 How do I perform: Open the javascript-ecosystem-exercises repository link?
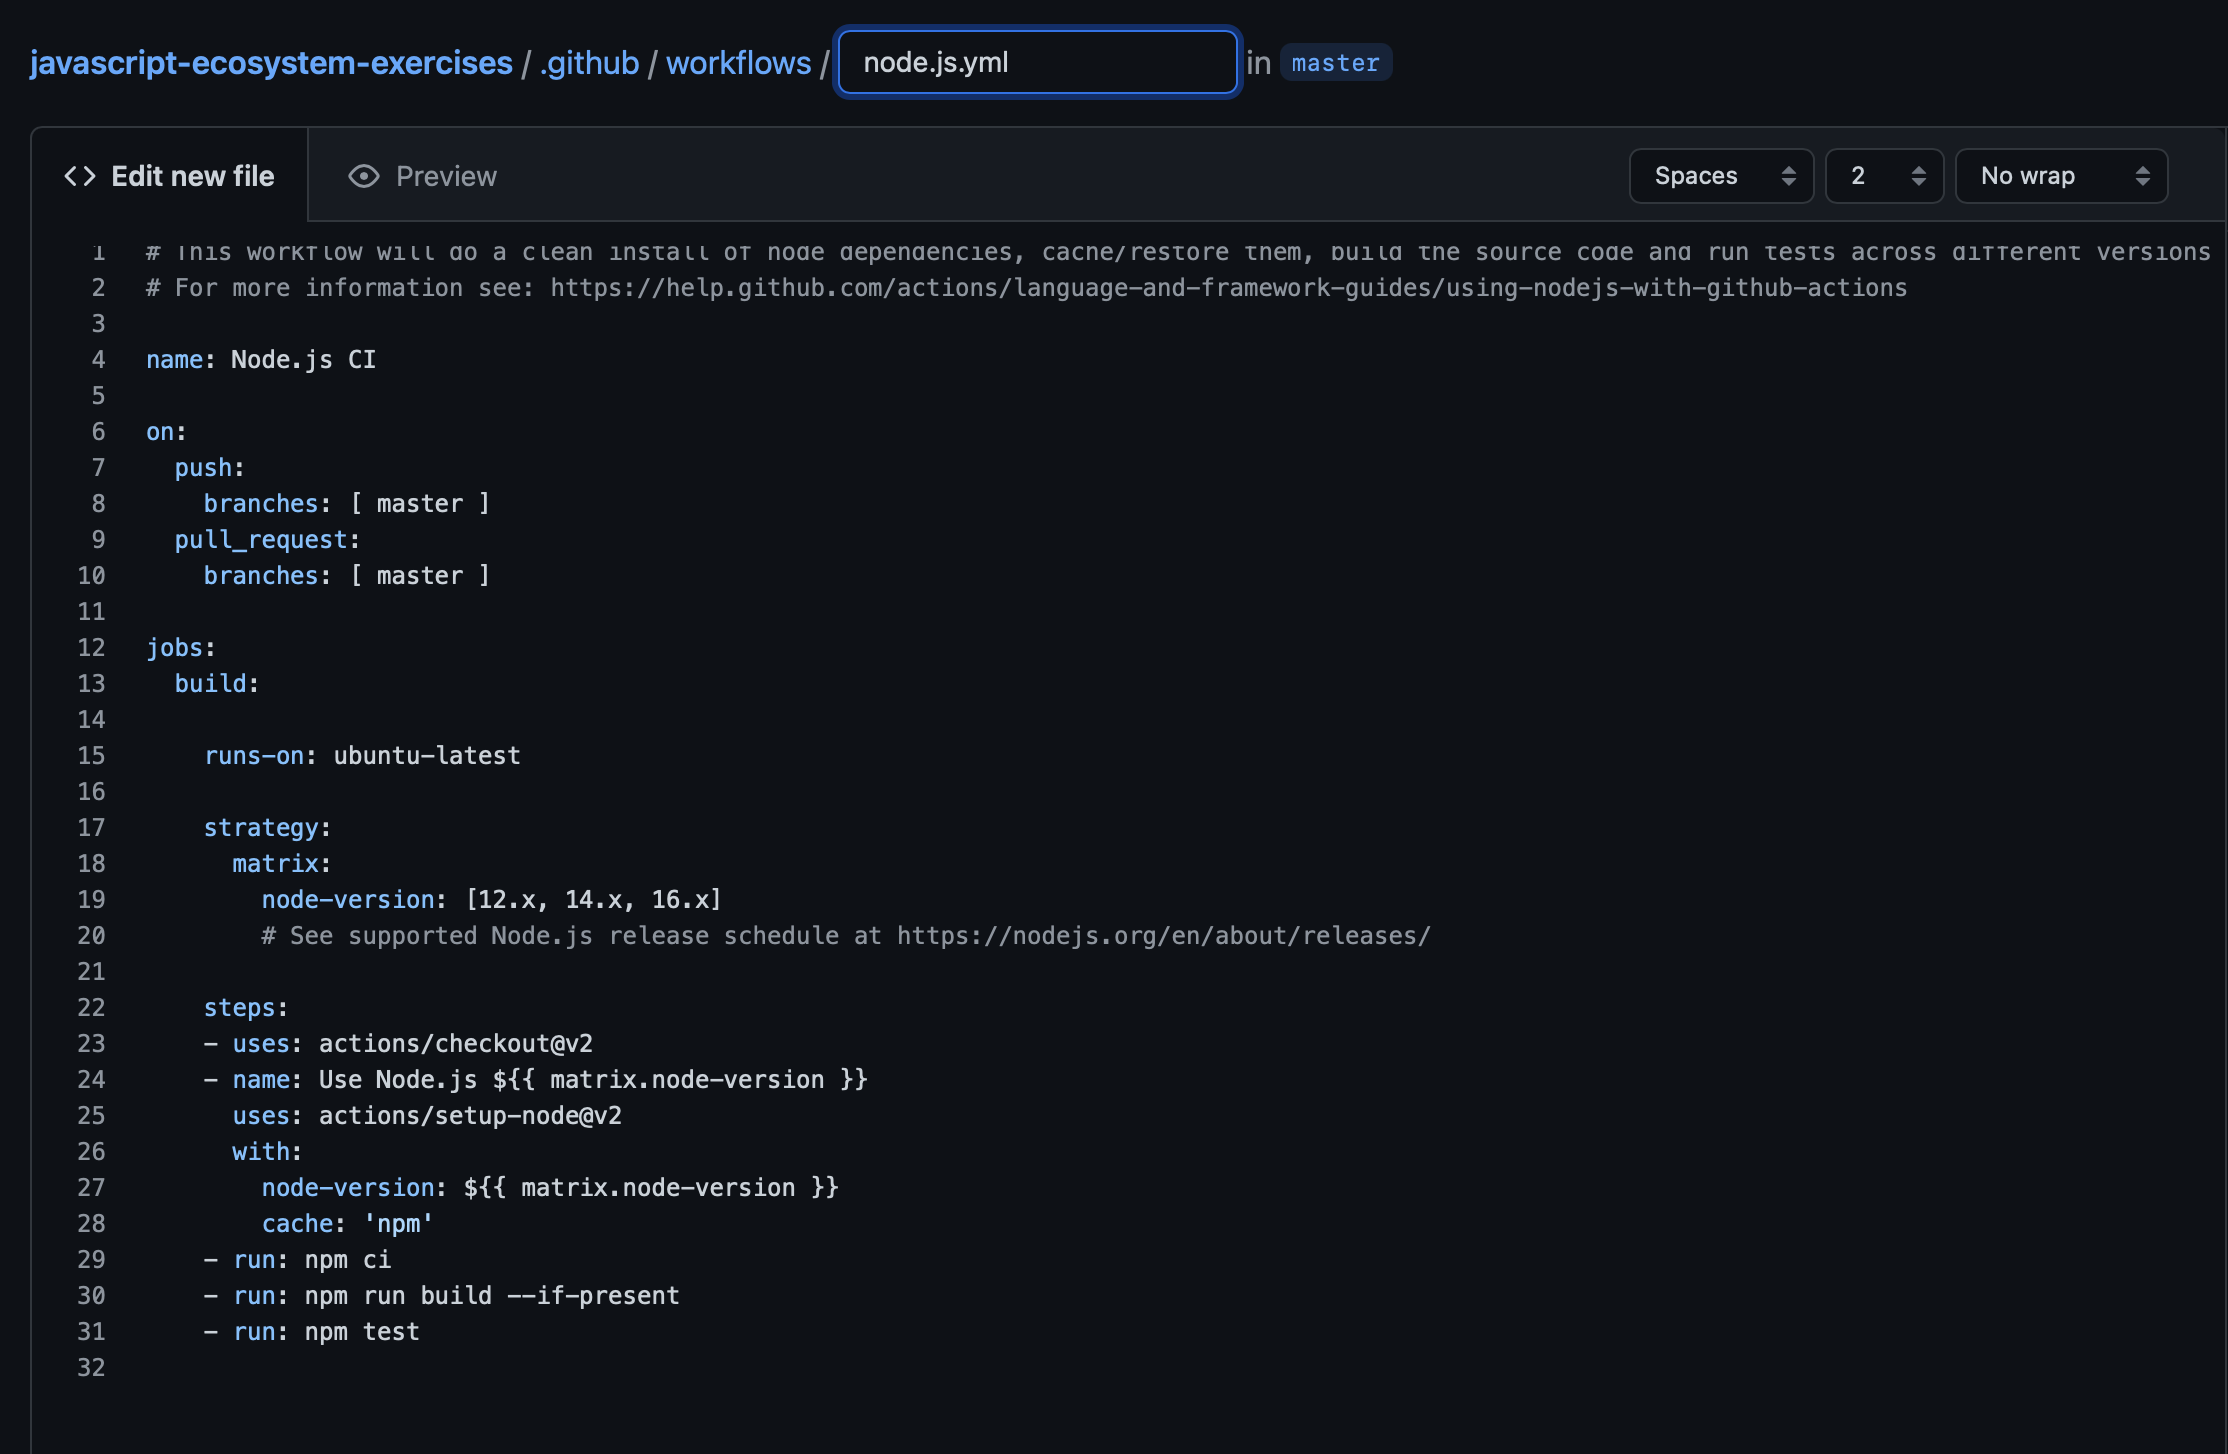click(271, 63)
